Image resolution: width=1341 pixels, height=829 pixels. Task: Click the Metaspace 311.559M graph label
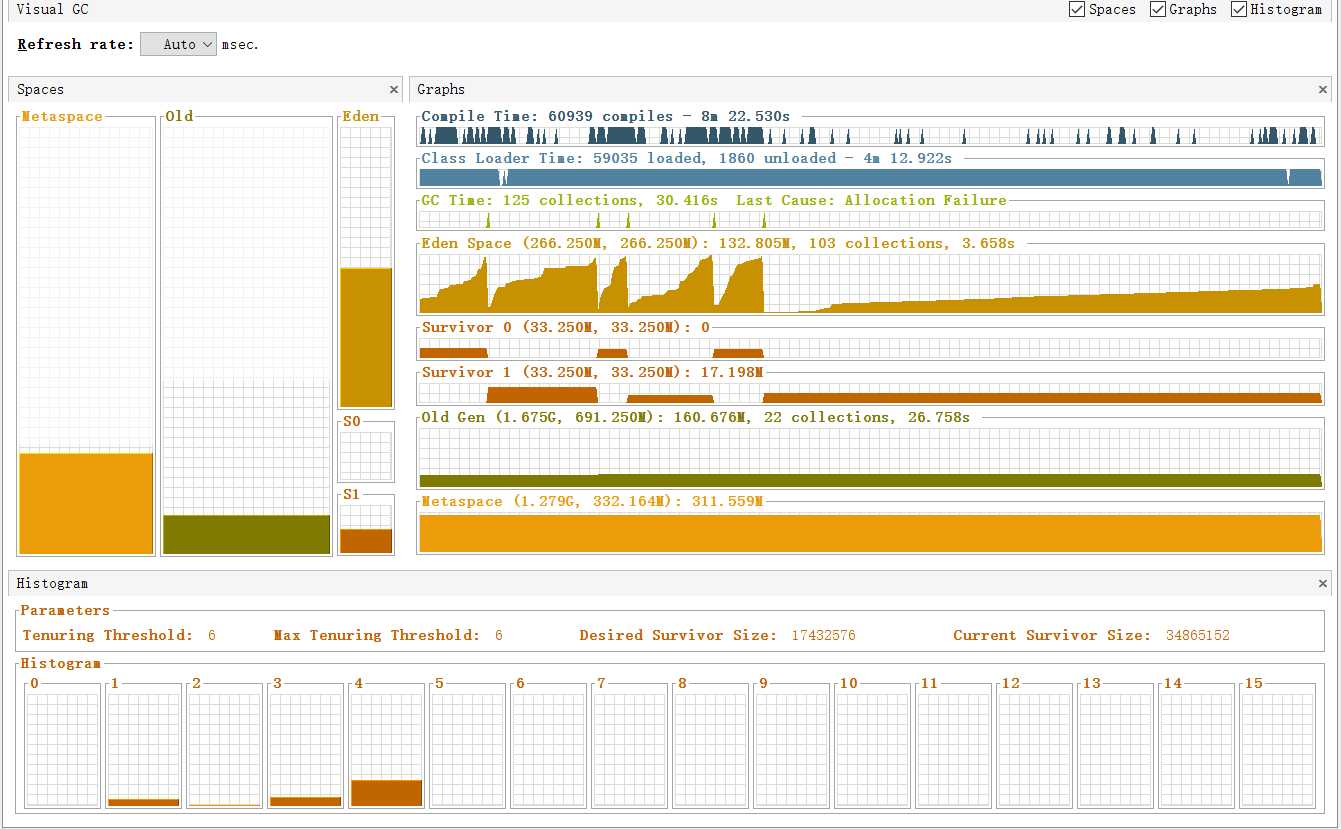592,501
